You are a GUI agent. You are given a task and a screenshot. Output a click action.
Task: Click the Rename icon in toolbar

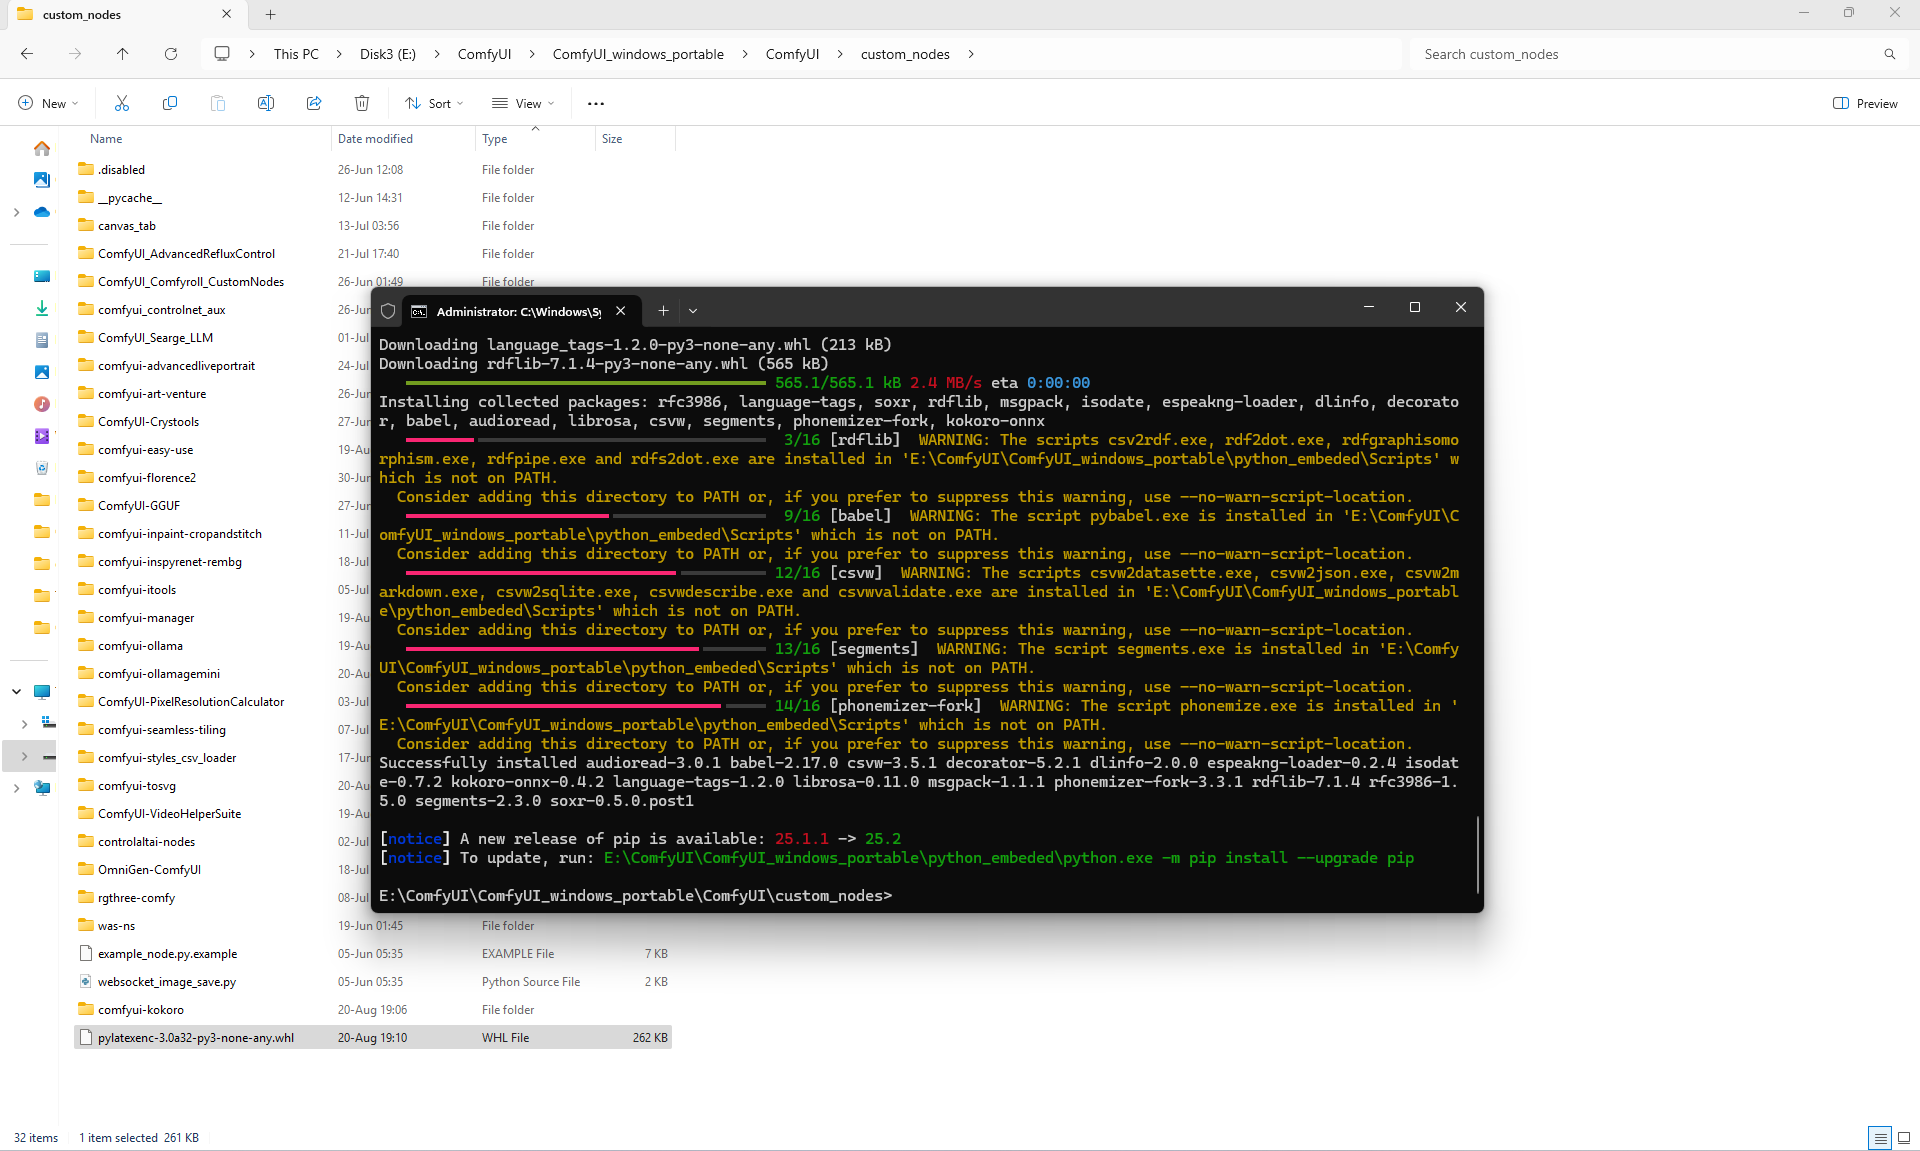[266, 103]
